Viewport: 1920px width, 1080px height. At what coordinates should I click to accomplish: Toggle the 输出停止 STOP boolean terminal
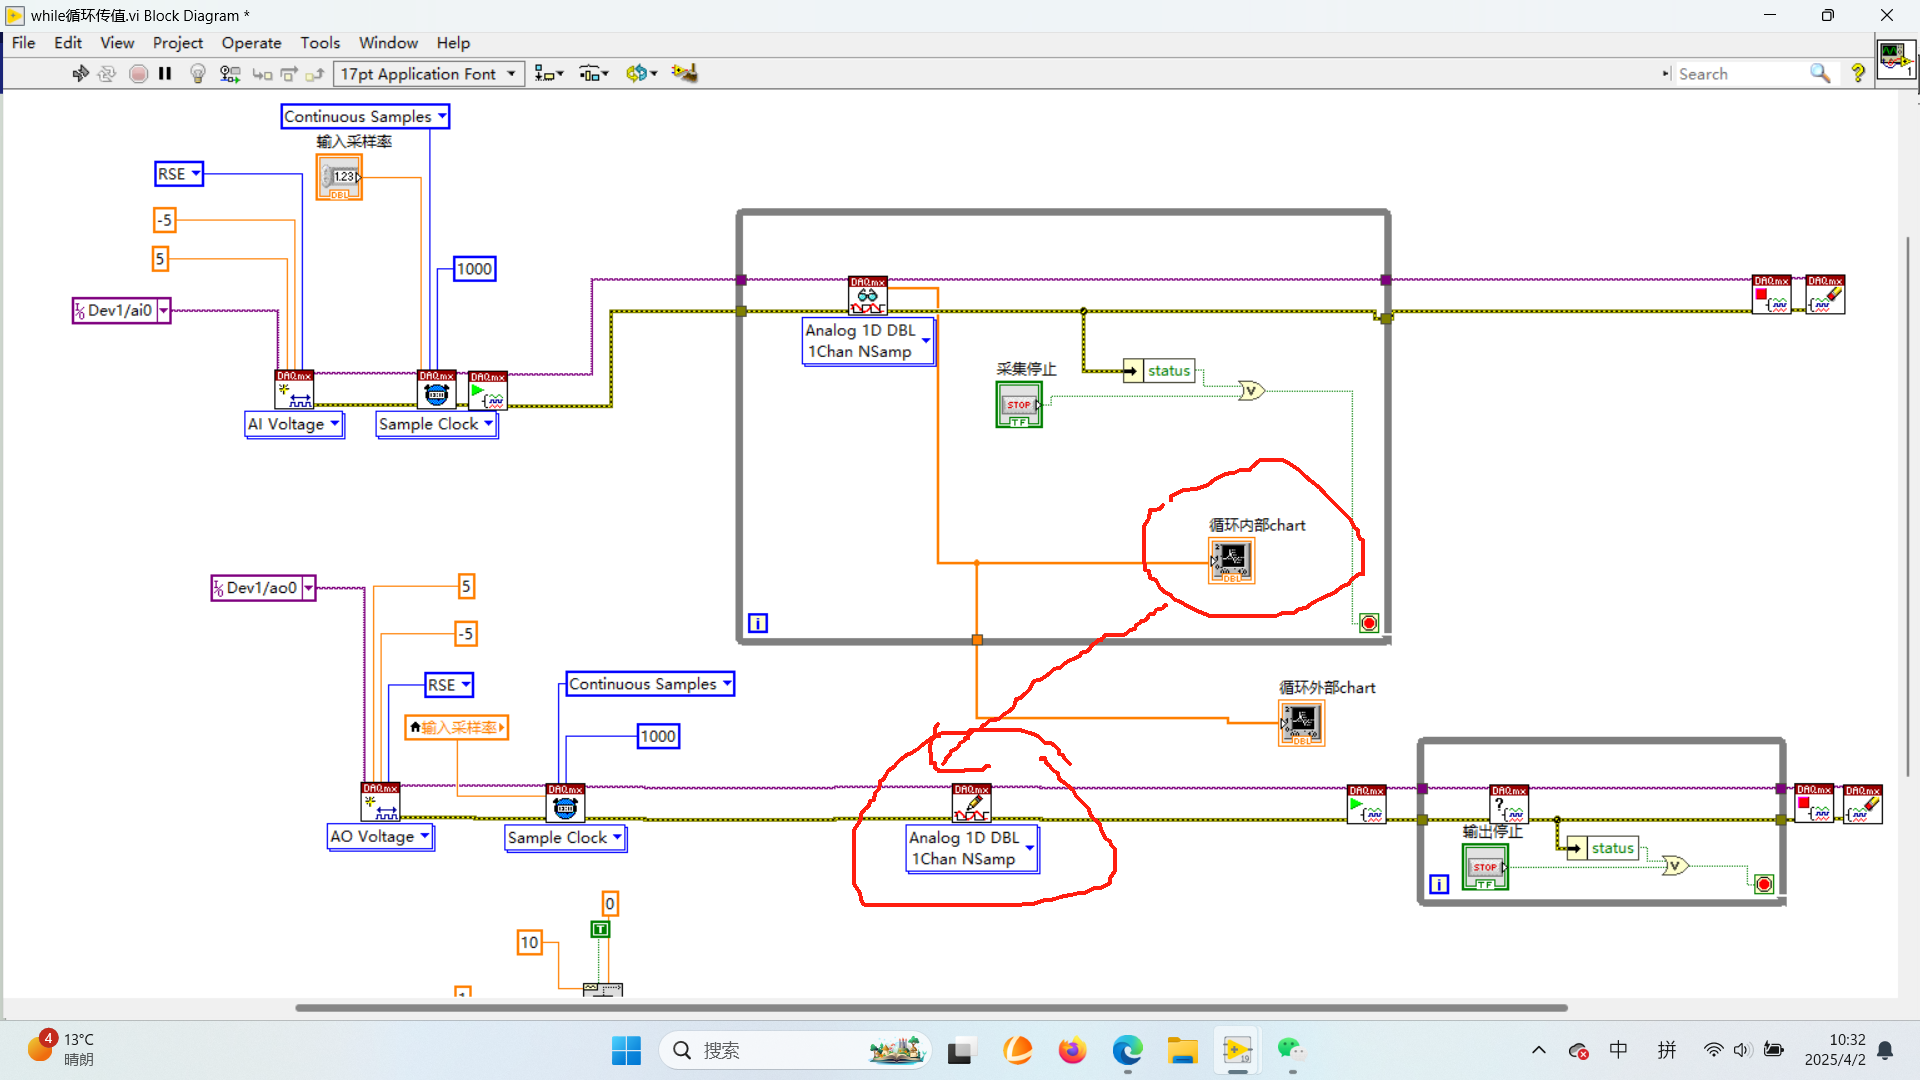1485,867
